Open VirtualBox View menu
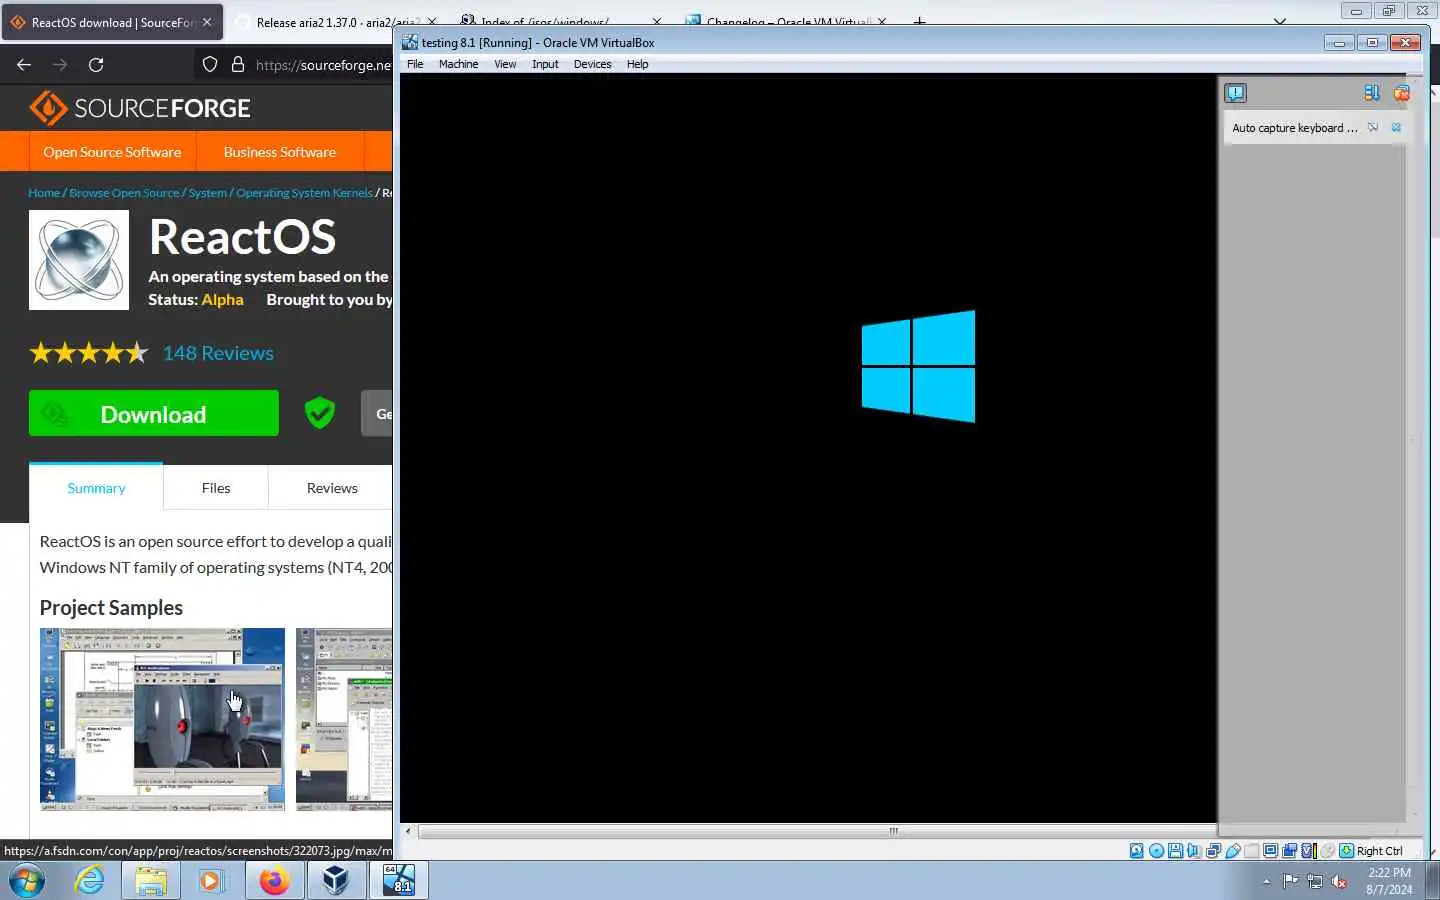 pos(505,64)
